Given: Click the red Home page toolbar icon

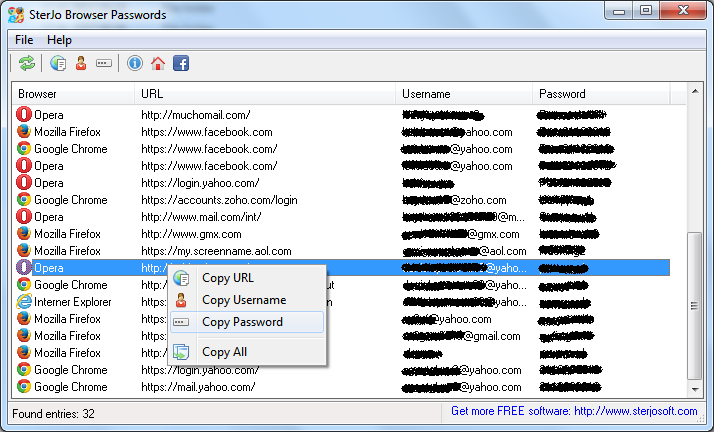Looking at the screenshot, I should pyautogui.click(x=158, y=63).
